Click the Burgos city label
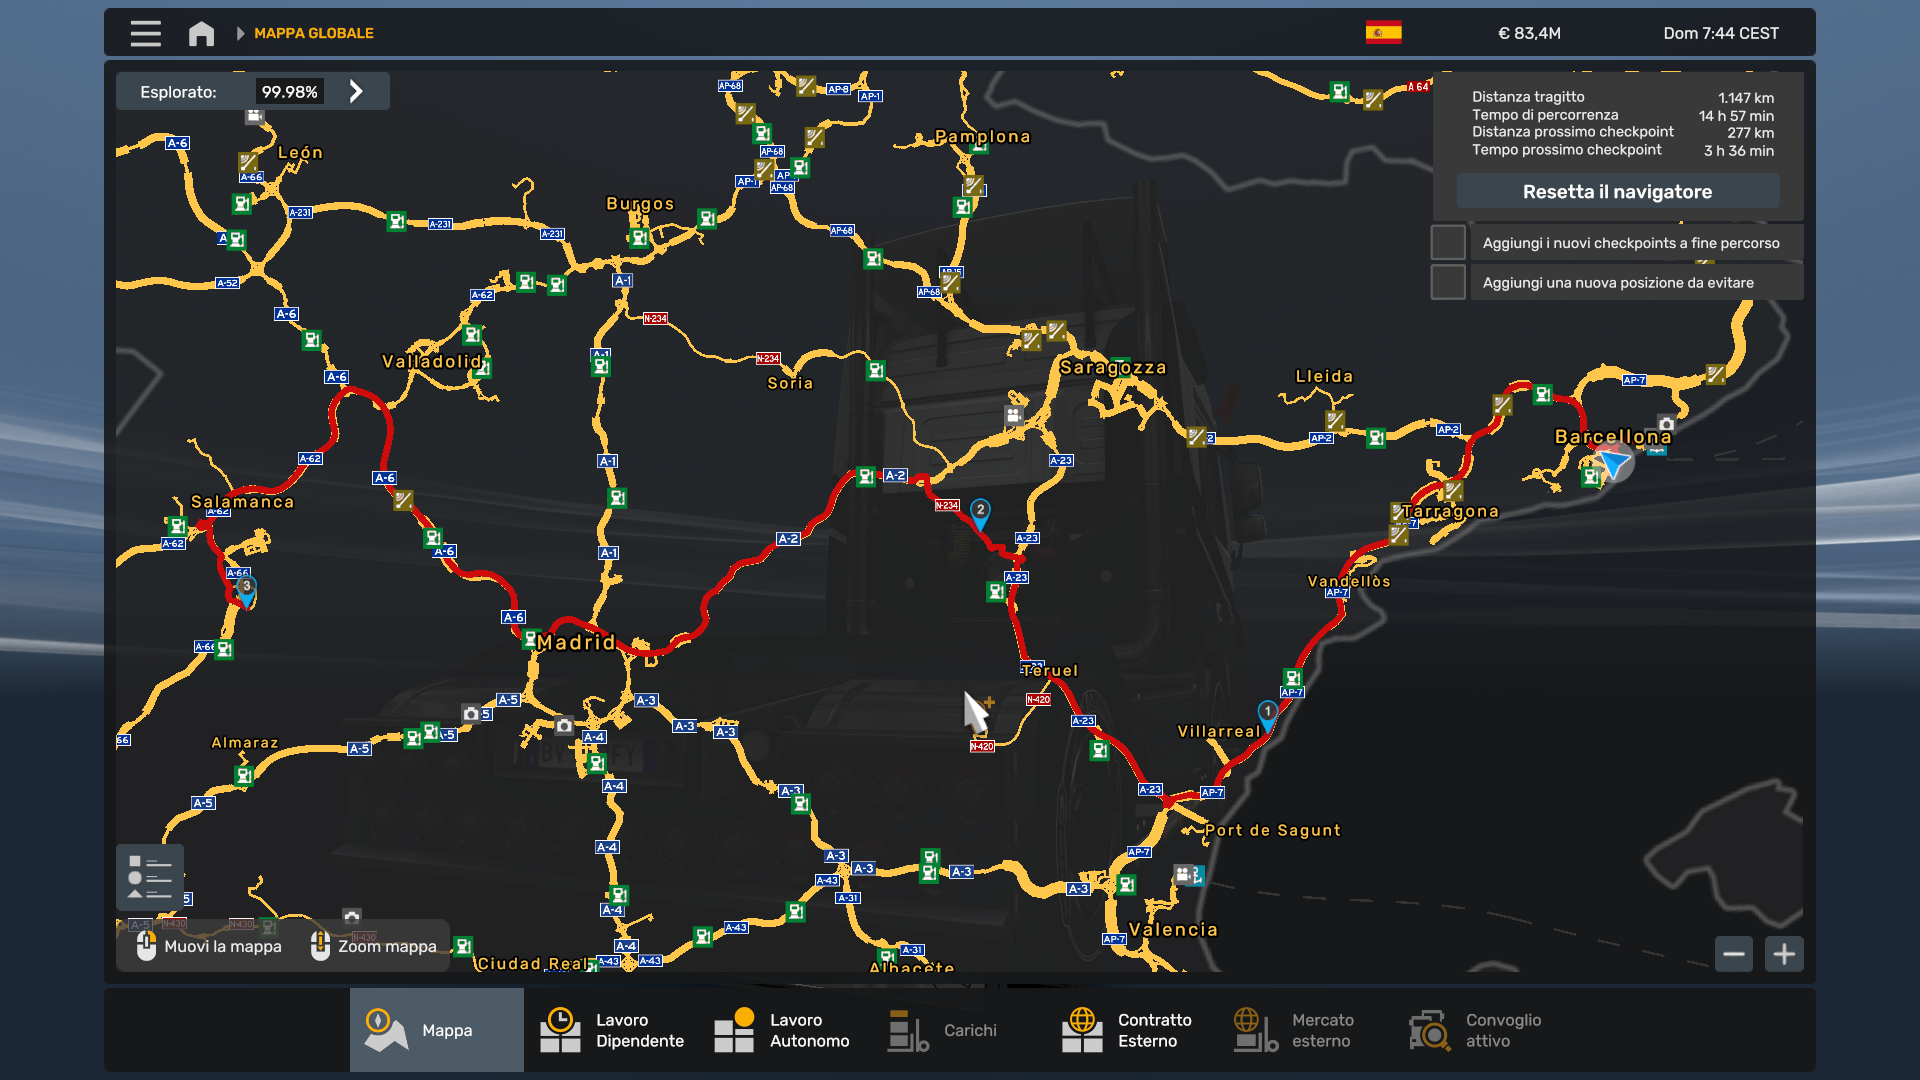 (x=640, y=203)
